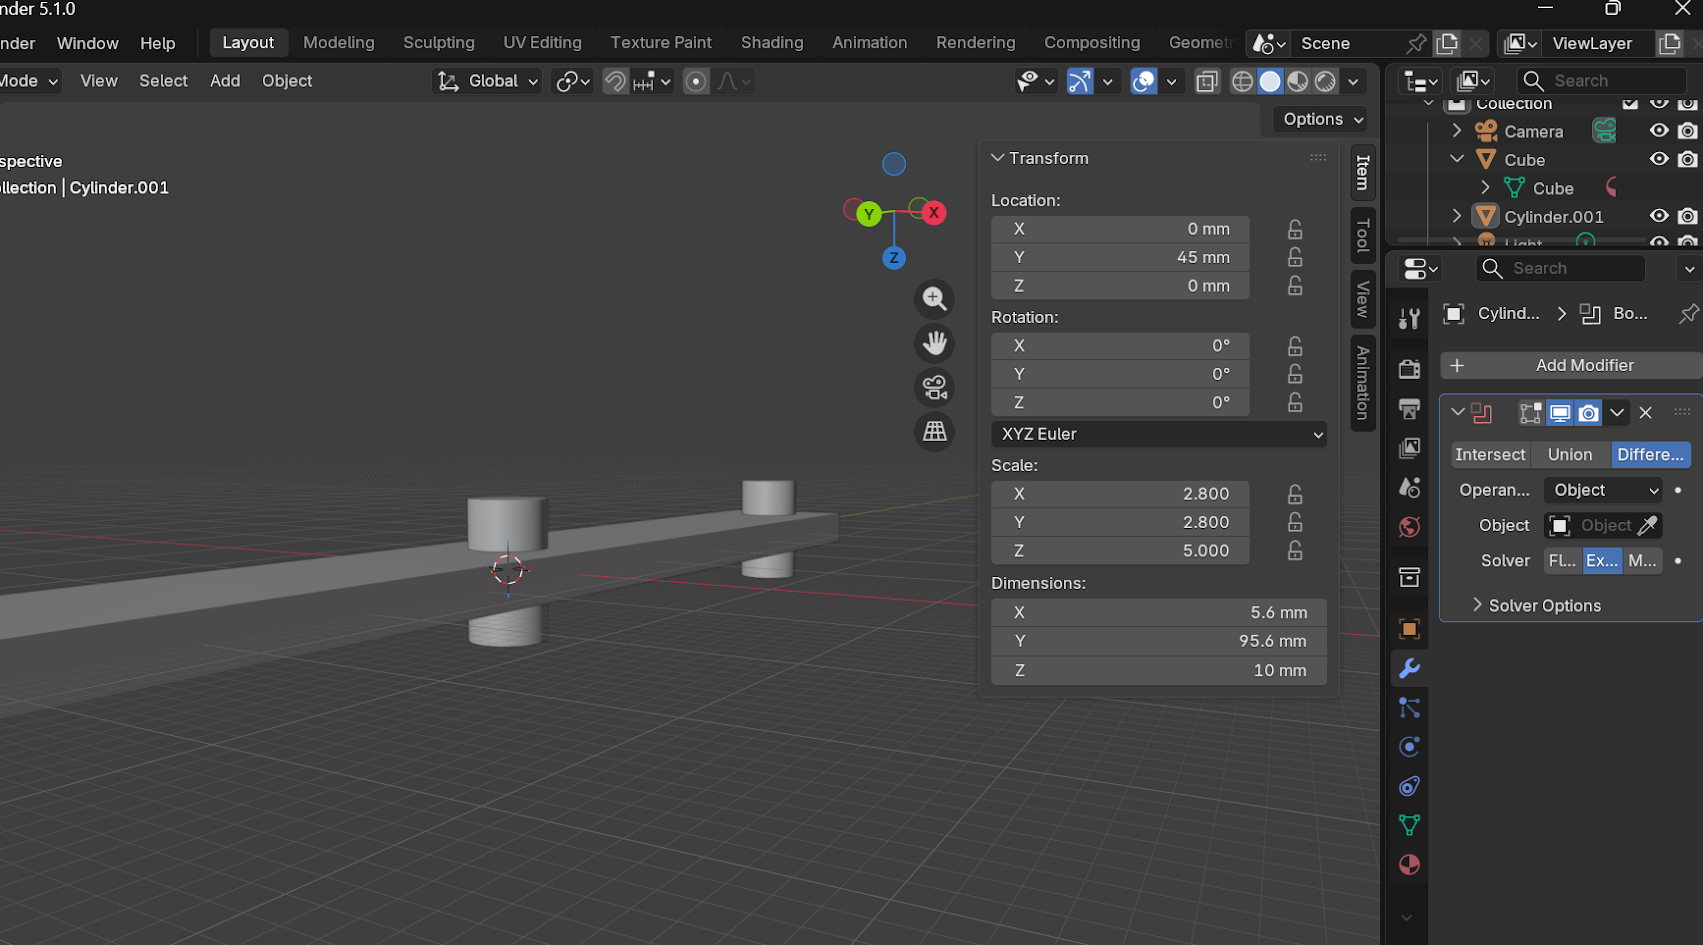Open the viewport zoom gizmo
This screenshot has height=945, width=1703.
coord(935,299)
